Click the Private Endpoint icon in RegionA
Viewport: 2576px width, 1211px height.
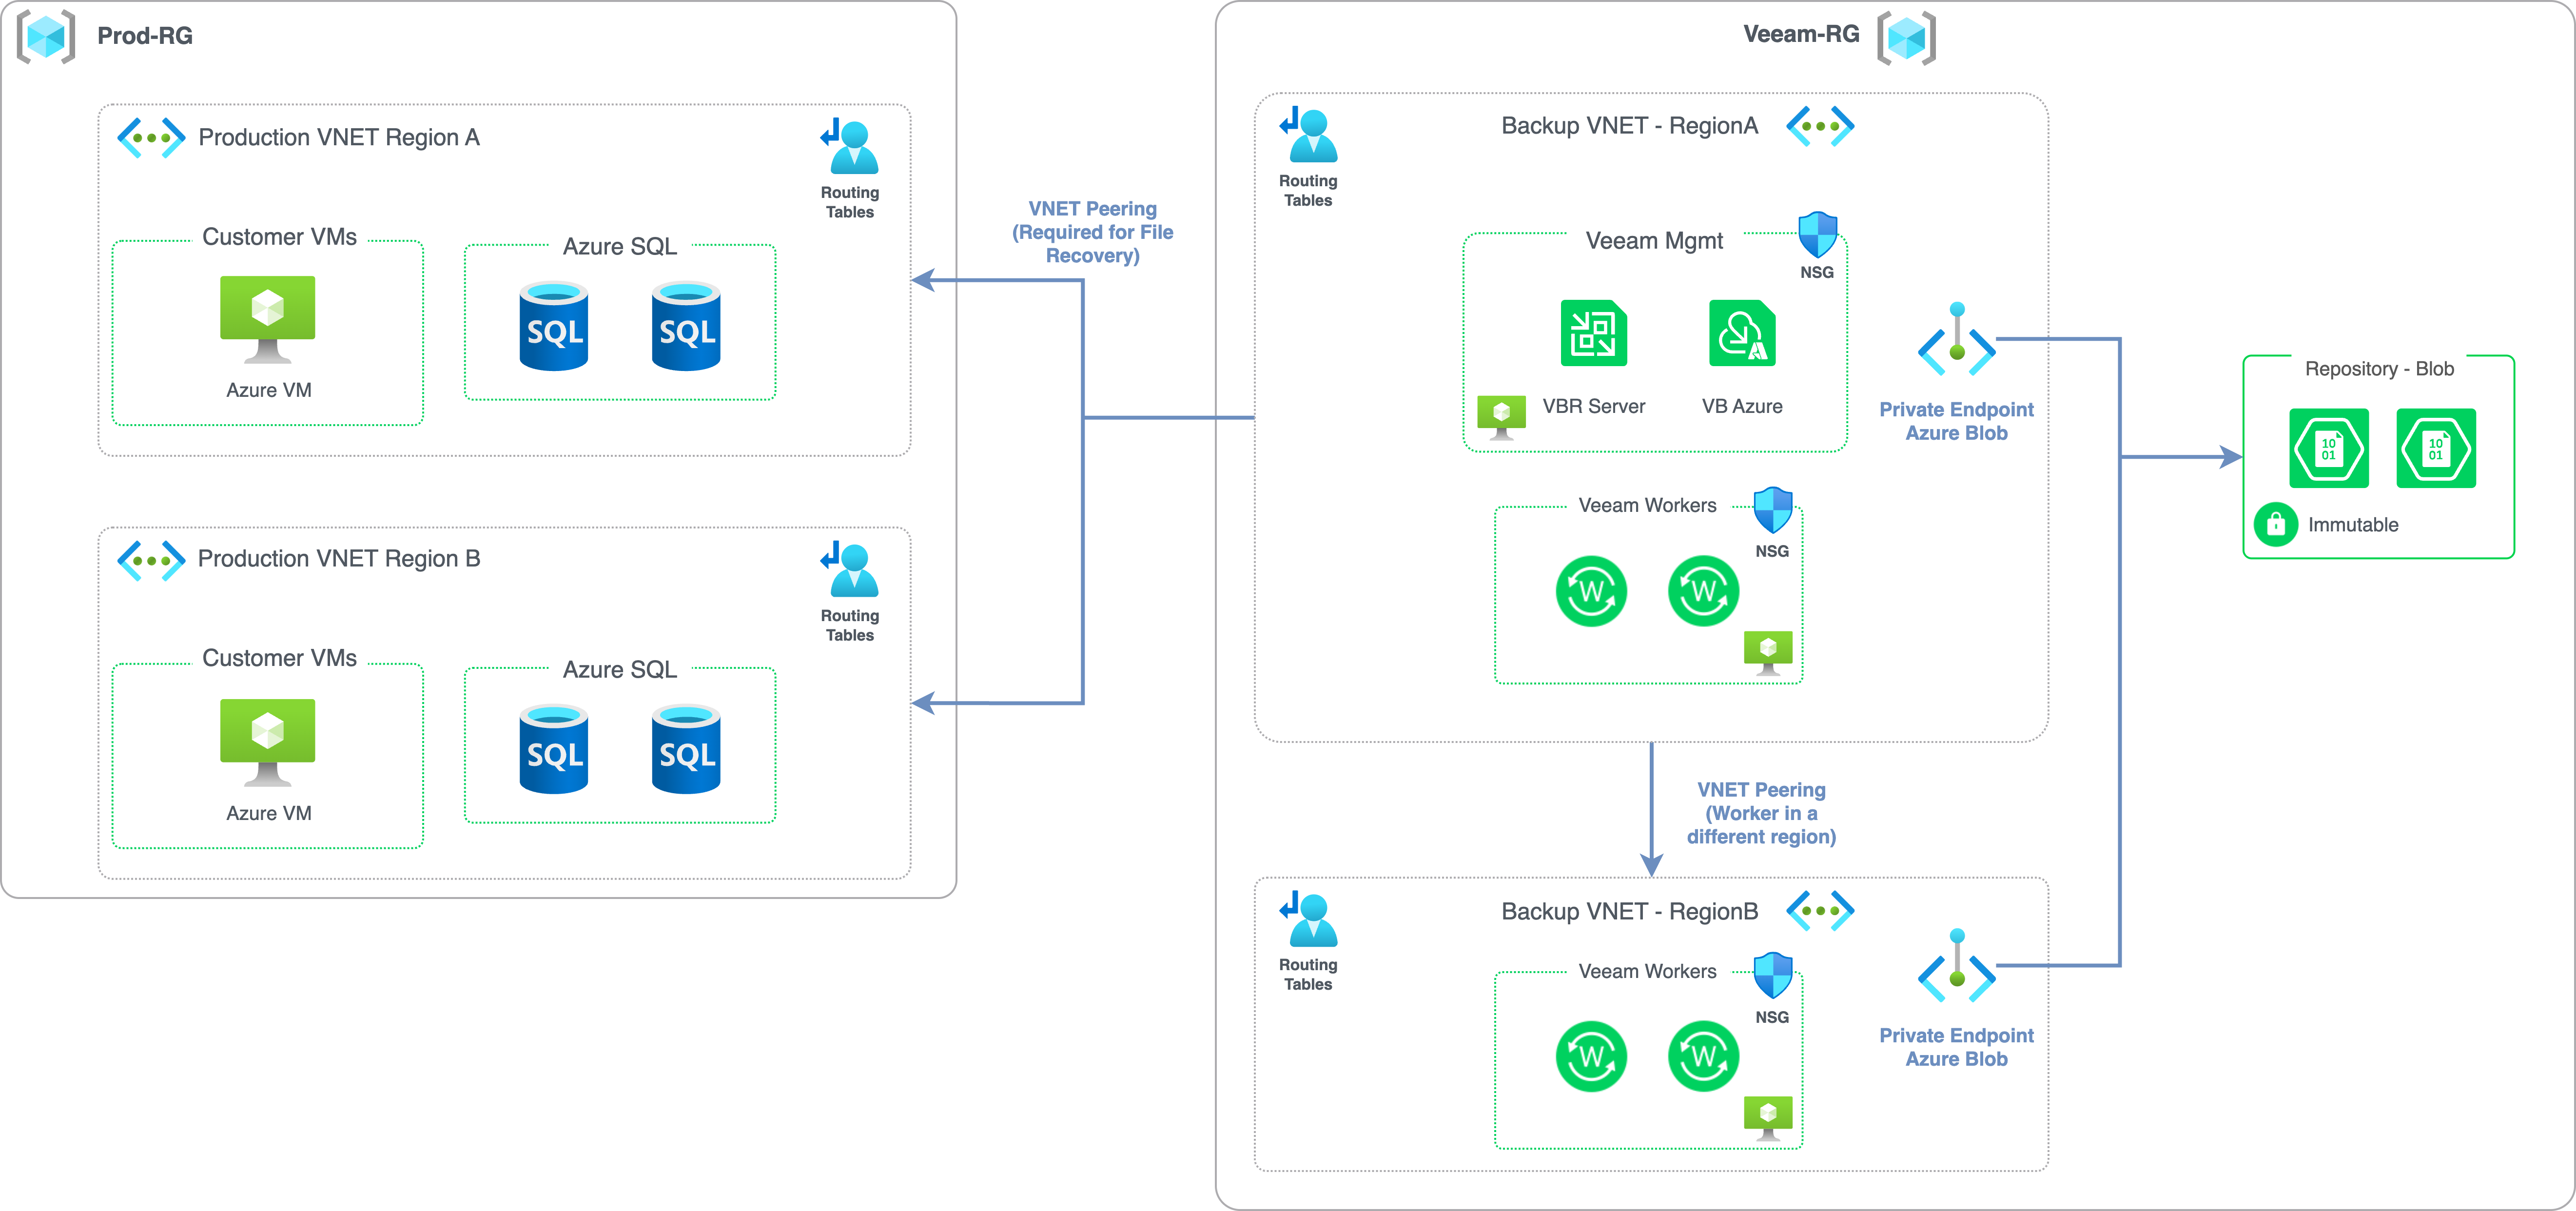click(x=1957, y=340)
